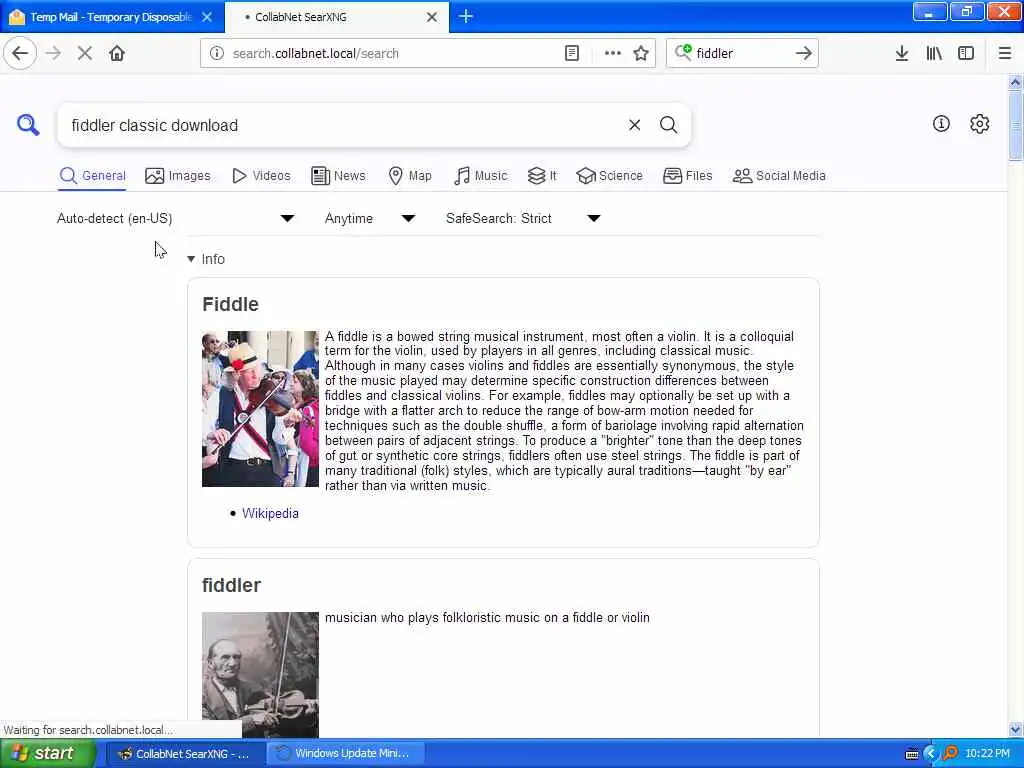The height and width of the screenshot is (768, 1024).
Task: Show the sidebar panel
Action: tap(966, 53)
